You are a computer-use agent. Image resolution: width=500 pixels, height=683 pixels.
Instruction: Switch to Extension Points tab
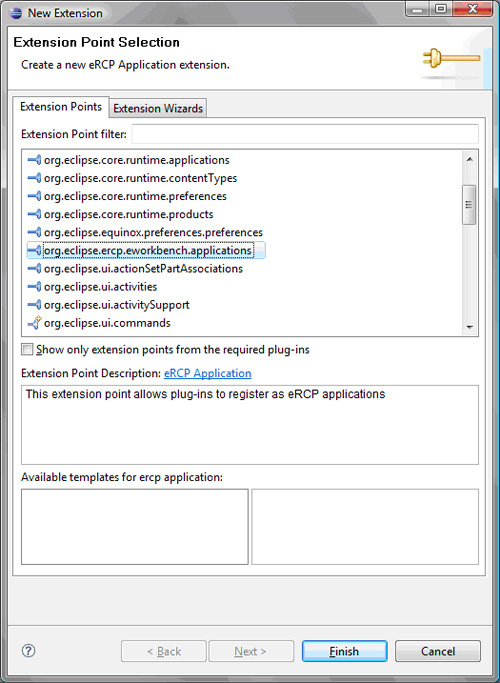[61, 107]
